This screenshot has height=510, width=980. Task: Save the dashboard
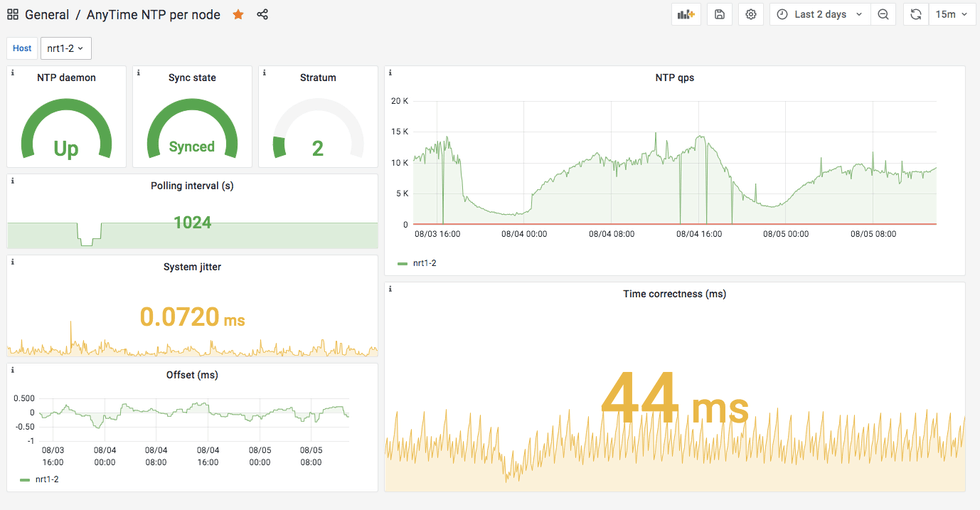tap(719, 14)
